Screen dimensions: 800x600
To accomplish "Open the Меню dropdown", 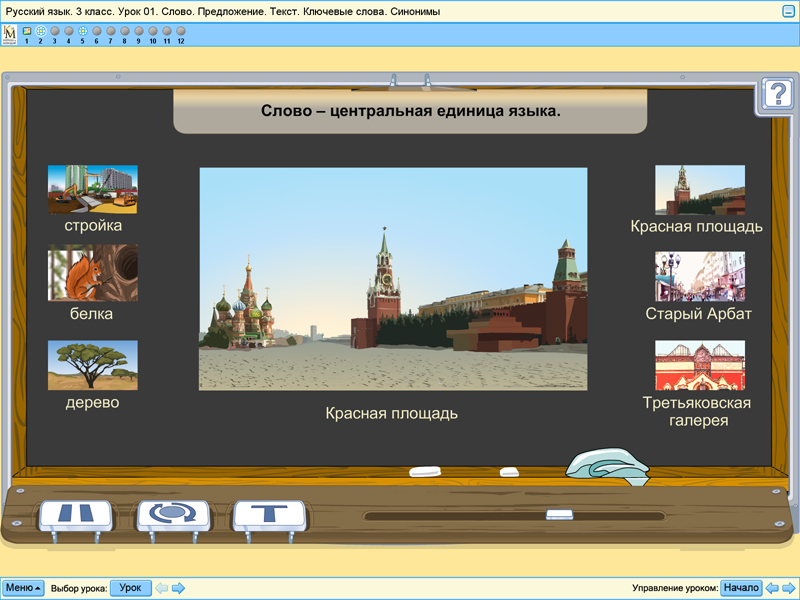I will [x=22, y=588].
